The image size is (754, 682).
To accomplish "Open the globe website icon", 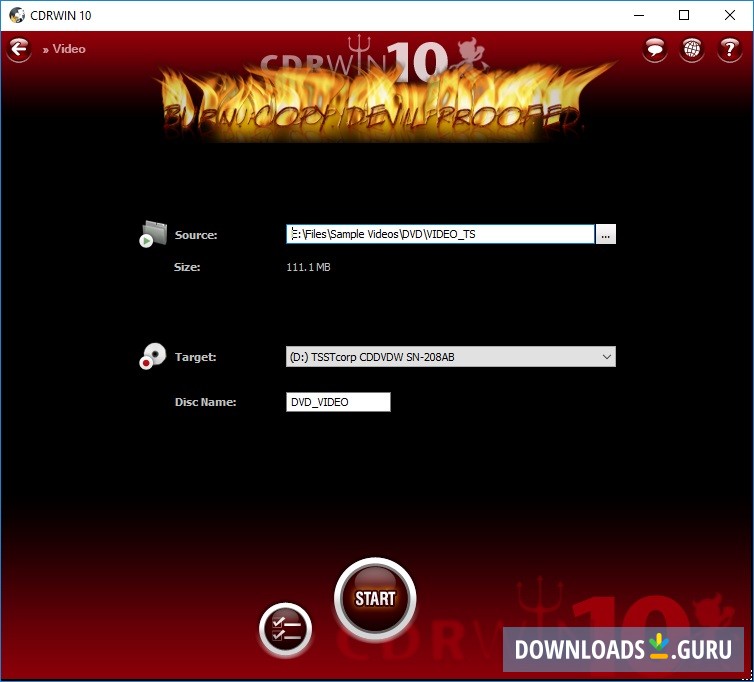I will (691, 49).
